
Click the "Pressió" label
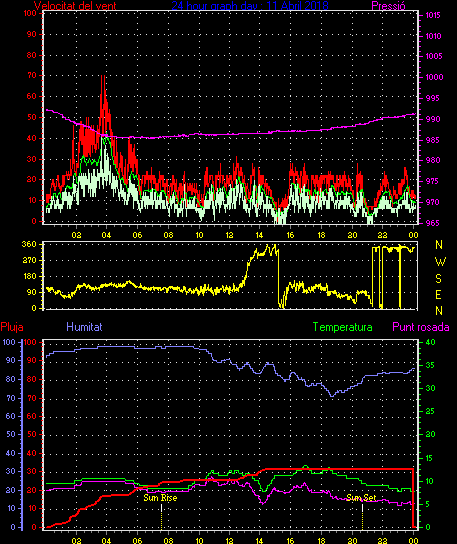(x=388, y=6)
